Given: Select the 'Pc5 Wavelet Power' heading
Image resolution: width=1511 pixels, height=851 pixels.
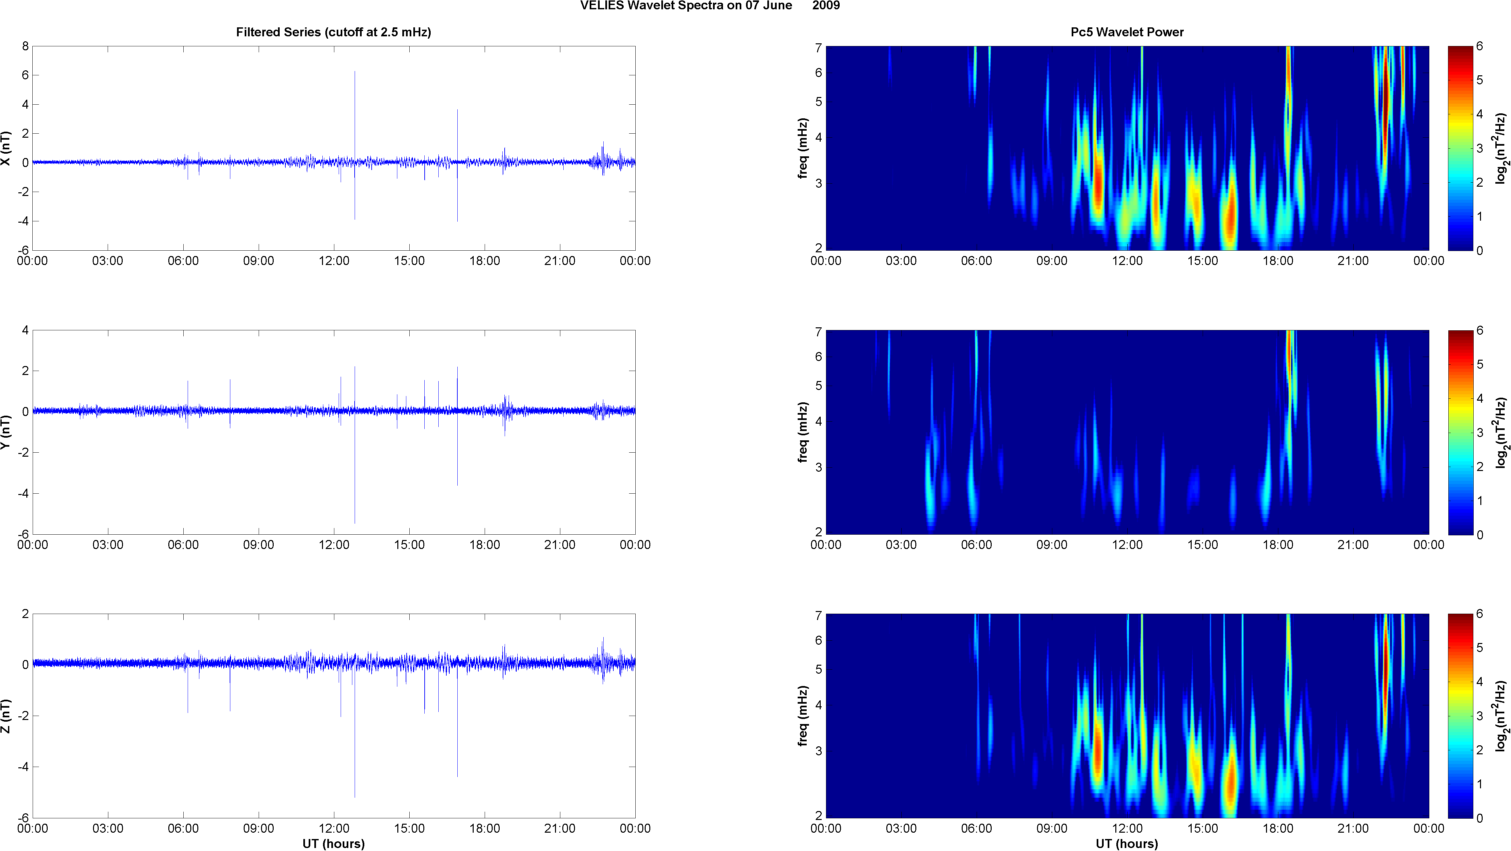Looking at the screenshot, I should (x=1127, y=32).
